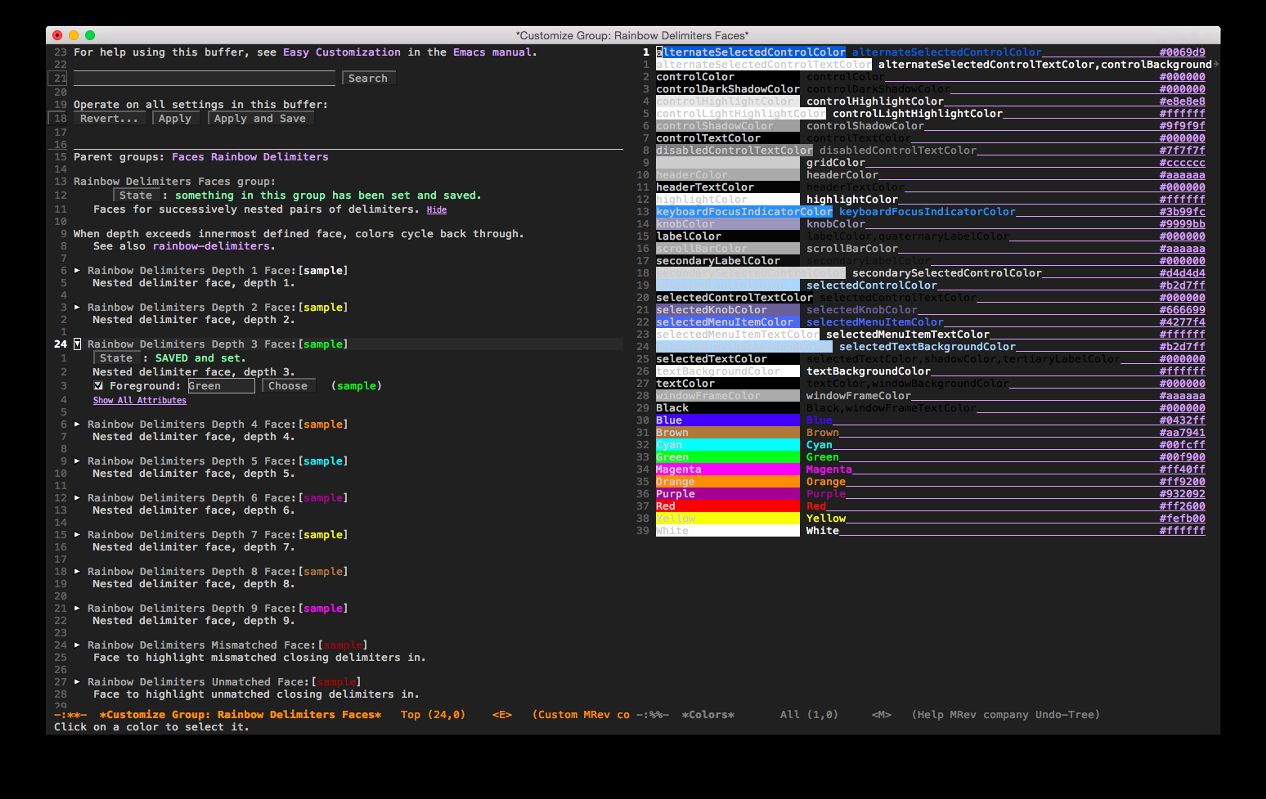Pick the Orange swatch in Colors list
The height and width of the screenshot is (799, 1266).
tap(728, 482)
